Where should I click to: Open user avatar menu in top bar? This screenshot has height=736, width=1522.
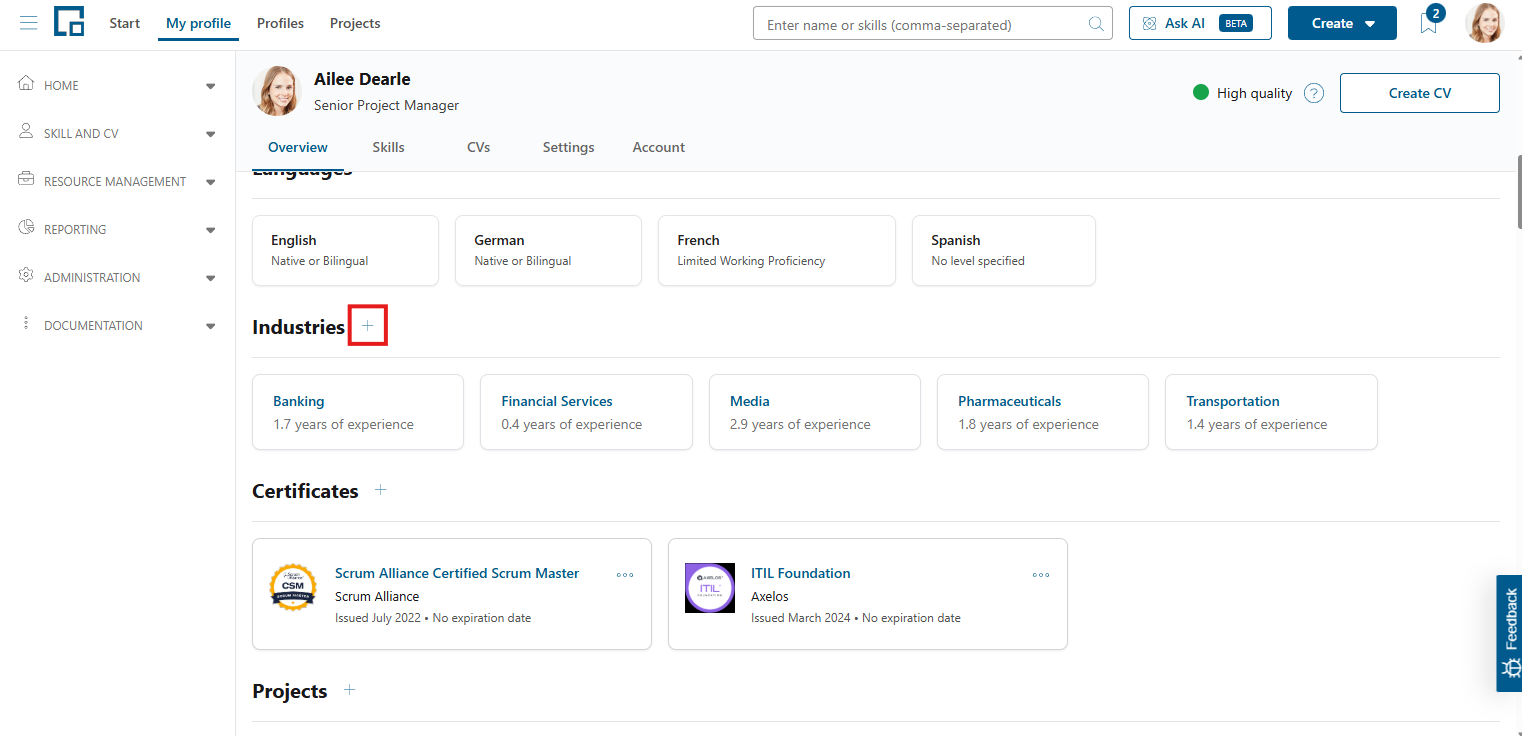tap(1484, 23)
